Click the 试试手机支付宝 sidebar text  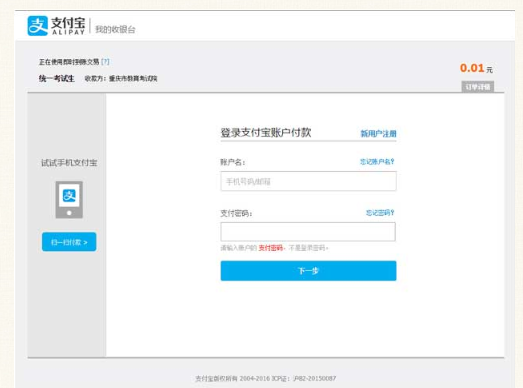[69, 163]
